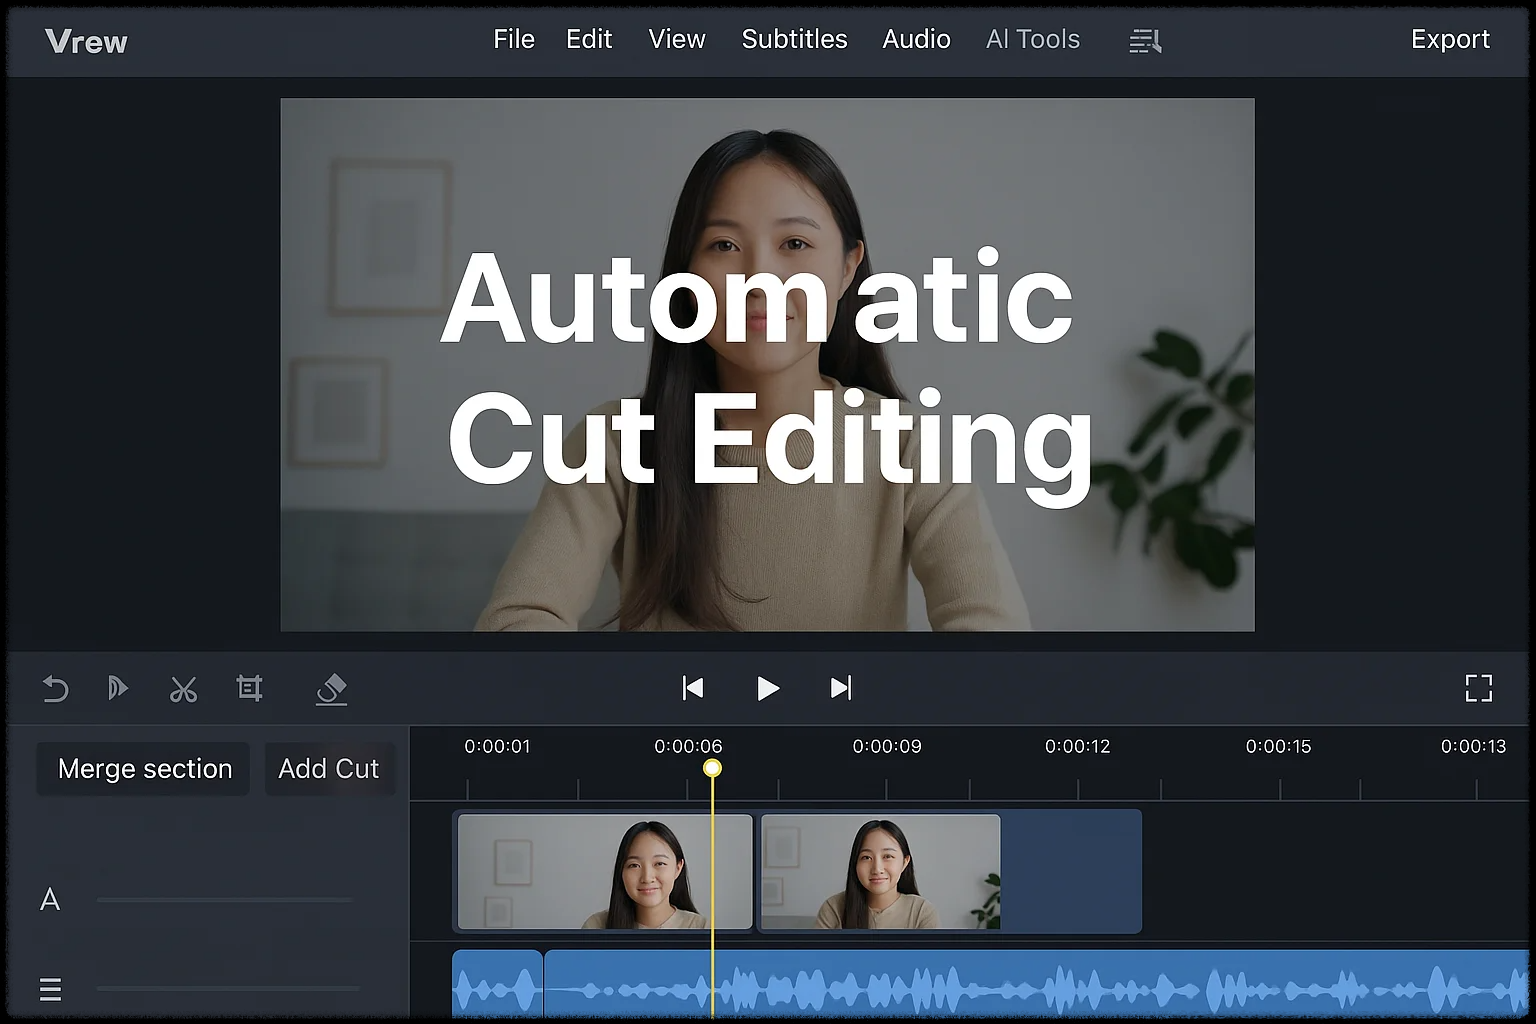Viewport: 1536px width, 1024px height.
Task: Open the Edit menu
Action: click(x=589, y=39)
